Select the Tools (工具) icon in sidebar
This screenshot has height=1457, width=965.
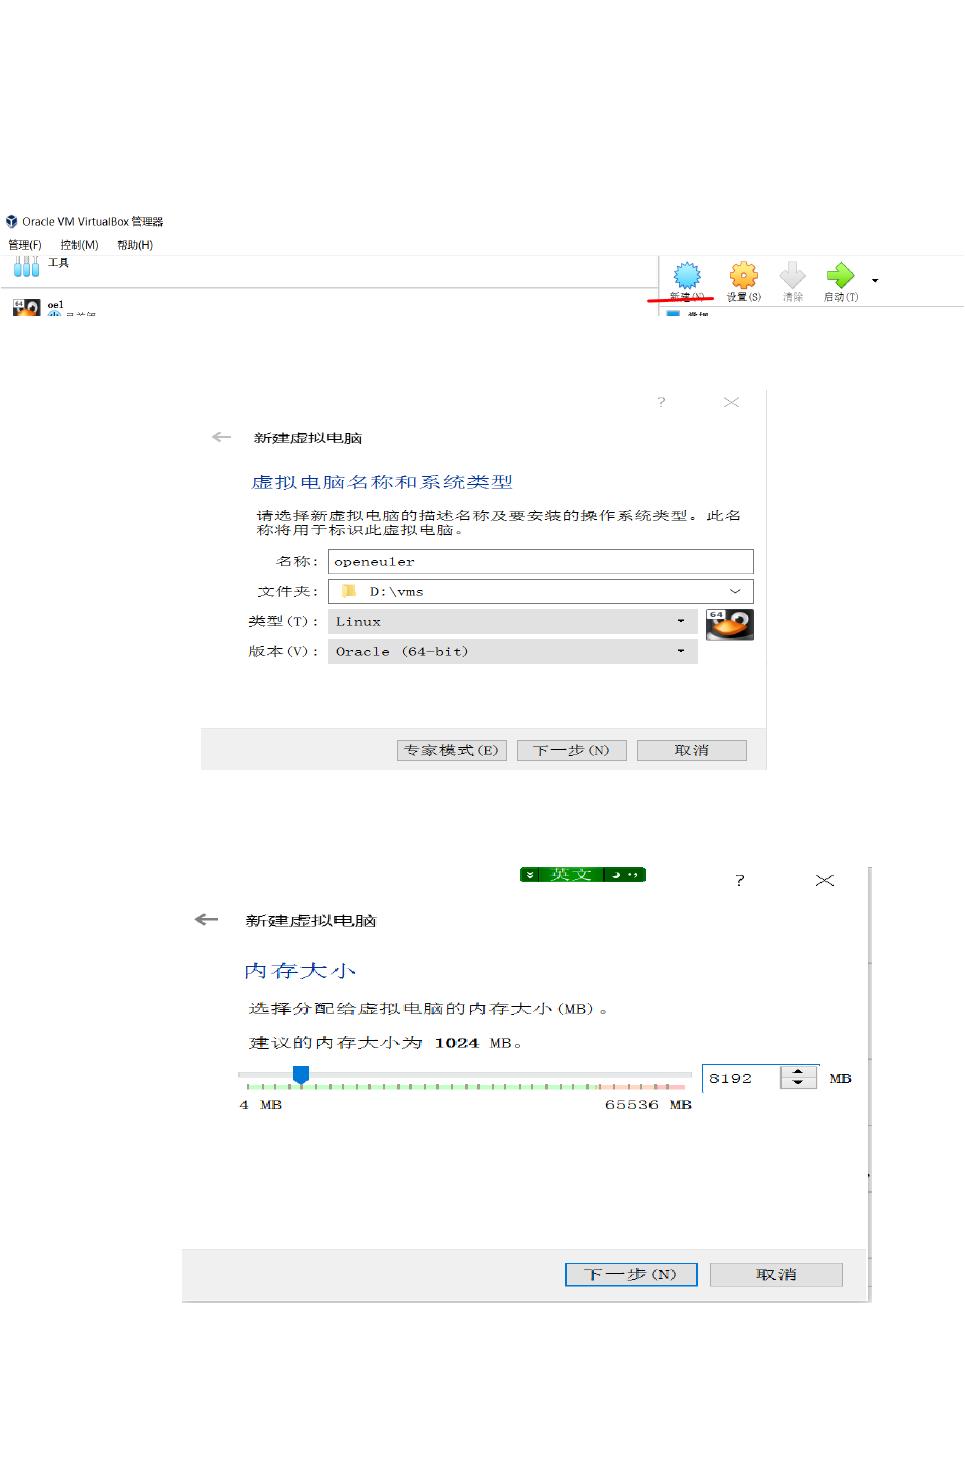pos(27,266)
